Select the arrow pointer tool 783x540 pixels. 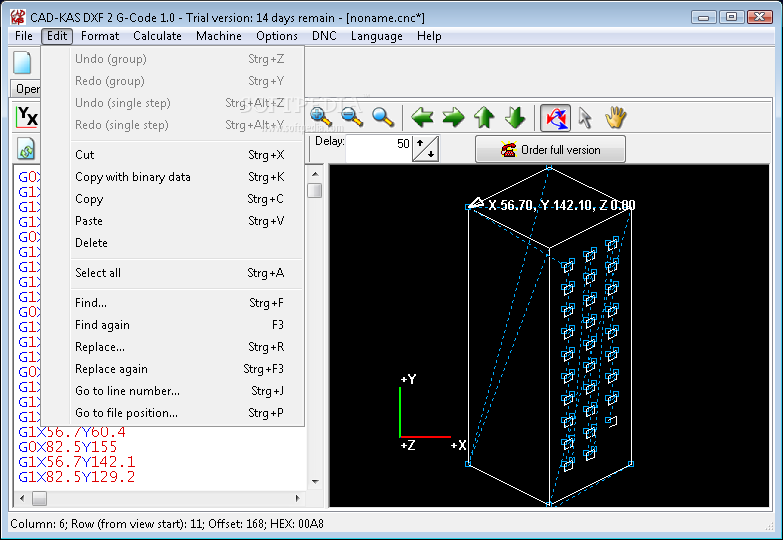click(585, 118)
